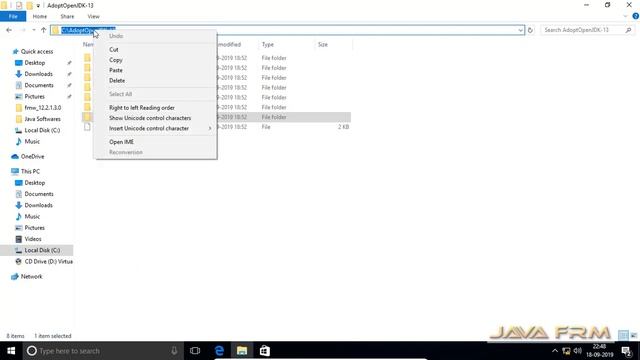Open Documents under This PC
Image resolution: width=640 pixels, height=360 pixels.
(39, 194)
